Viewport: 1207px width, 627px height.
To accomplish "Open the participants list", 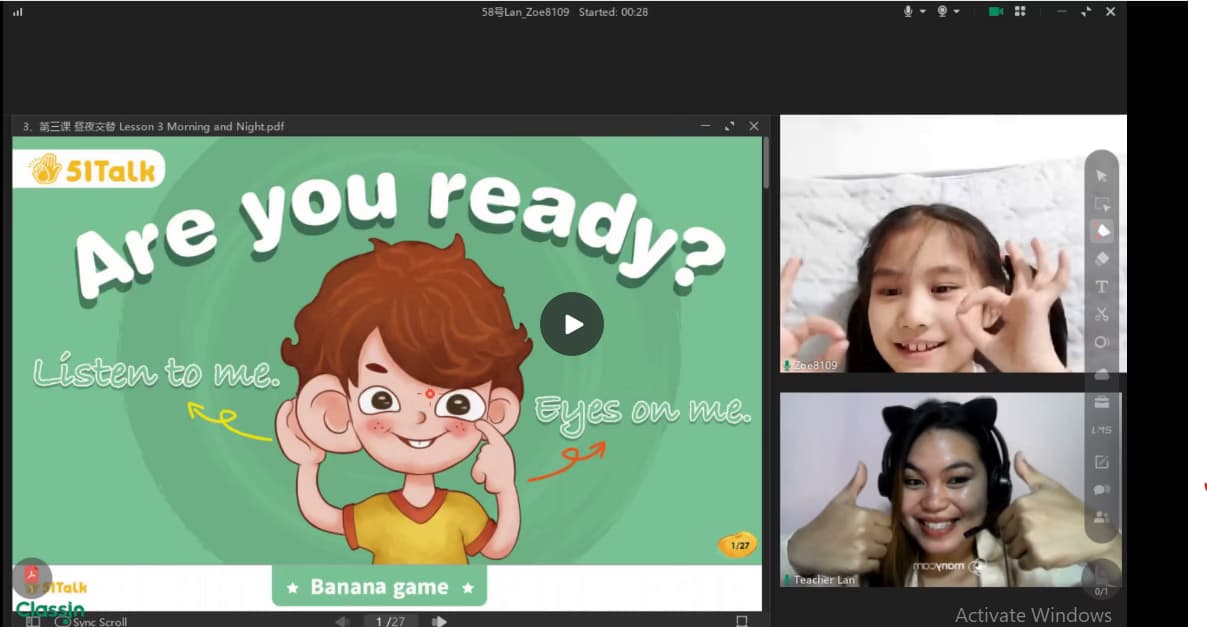I will (x=1101, y=517).
